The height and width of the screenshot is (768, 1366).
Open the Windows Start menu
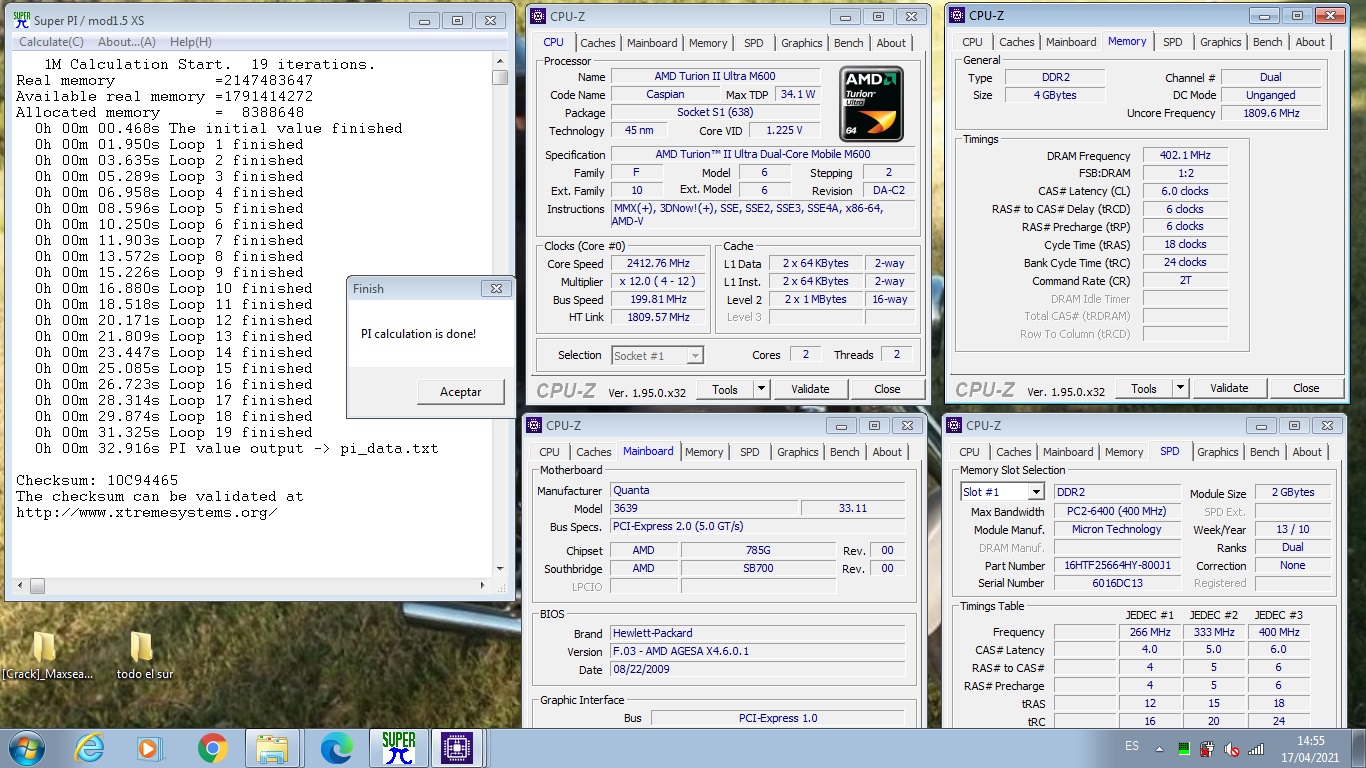click(x=25, y=747)
